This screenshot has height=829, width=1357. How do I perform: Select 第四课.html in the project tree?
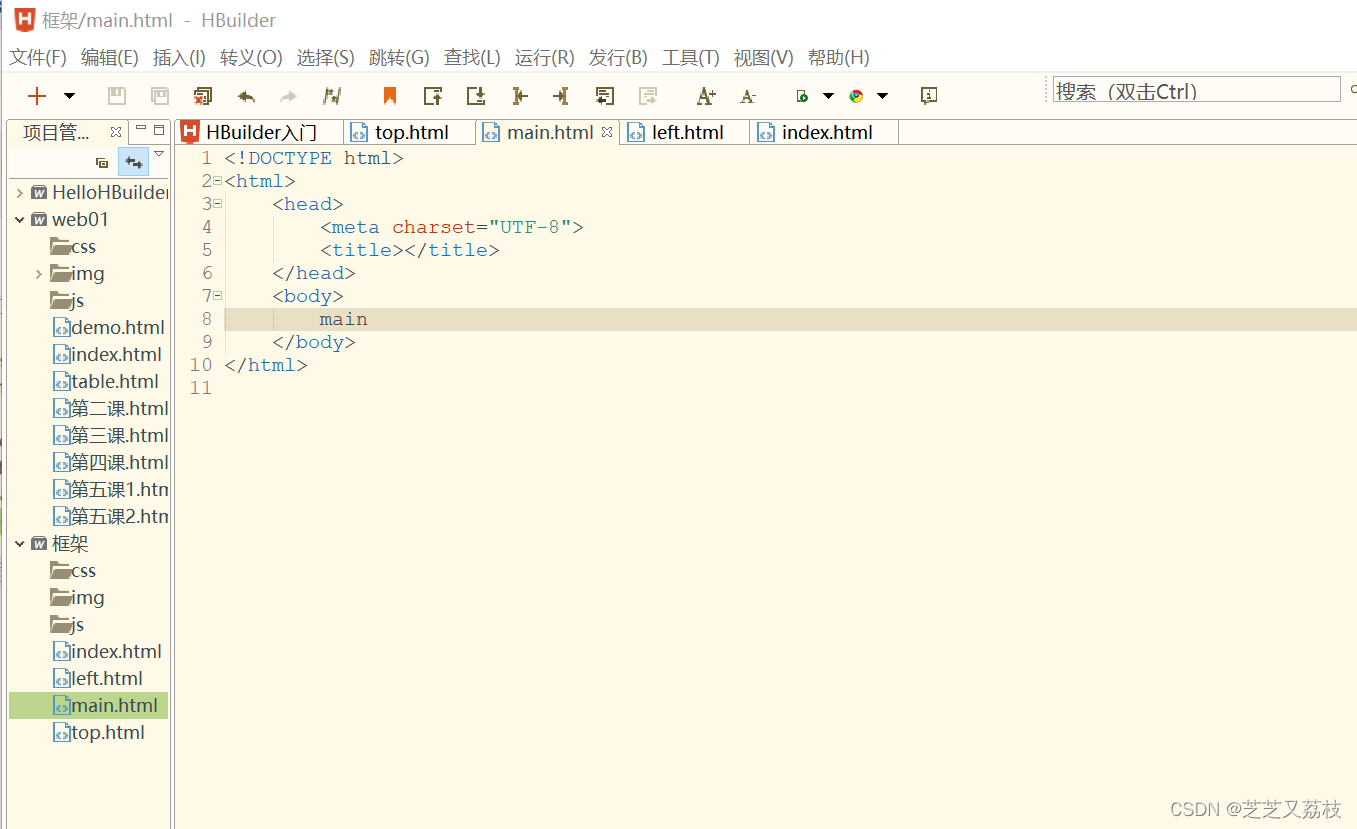pos(110,463)
